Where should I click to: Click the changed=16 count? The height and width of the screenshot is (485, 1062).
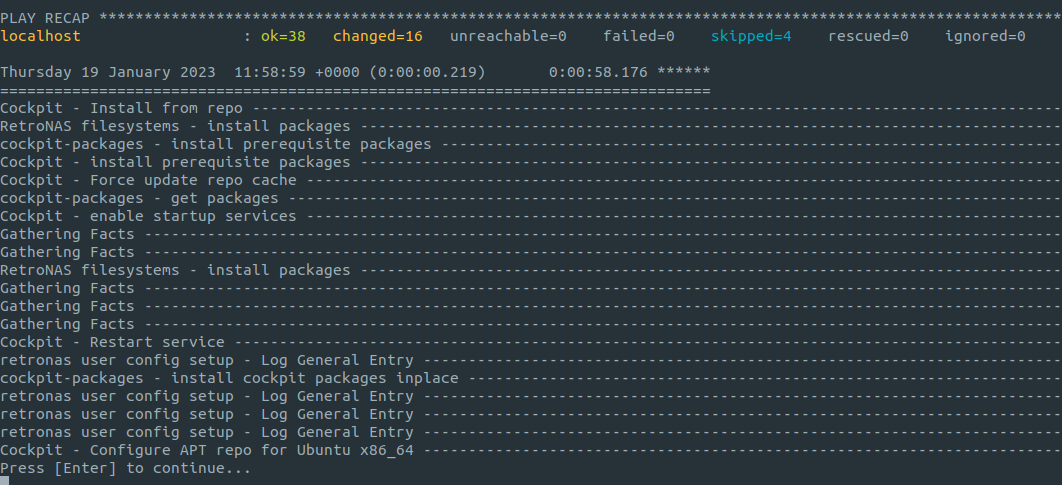pyautogui.click(x=378, y=36)
